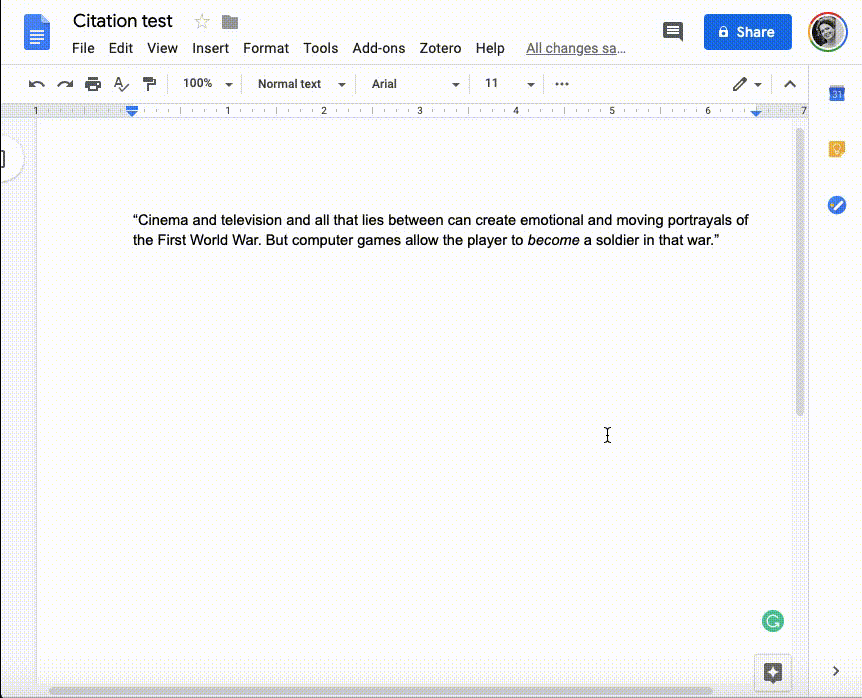Open Google Calendar side panel
Screen dimensions: 862x698
837,93
